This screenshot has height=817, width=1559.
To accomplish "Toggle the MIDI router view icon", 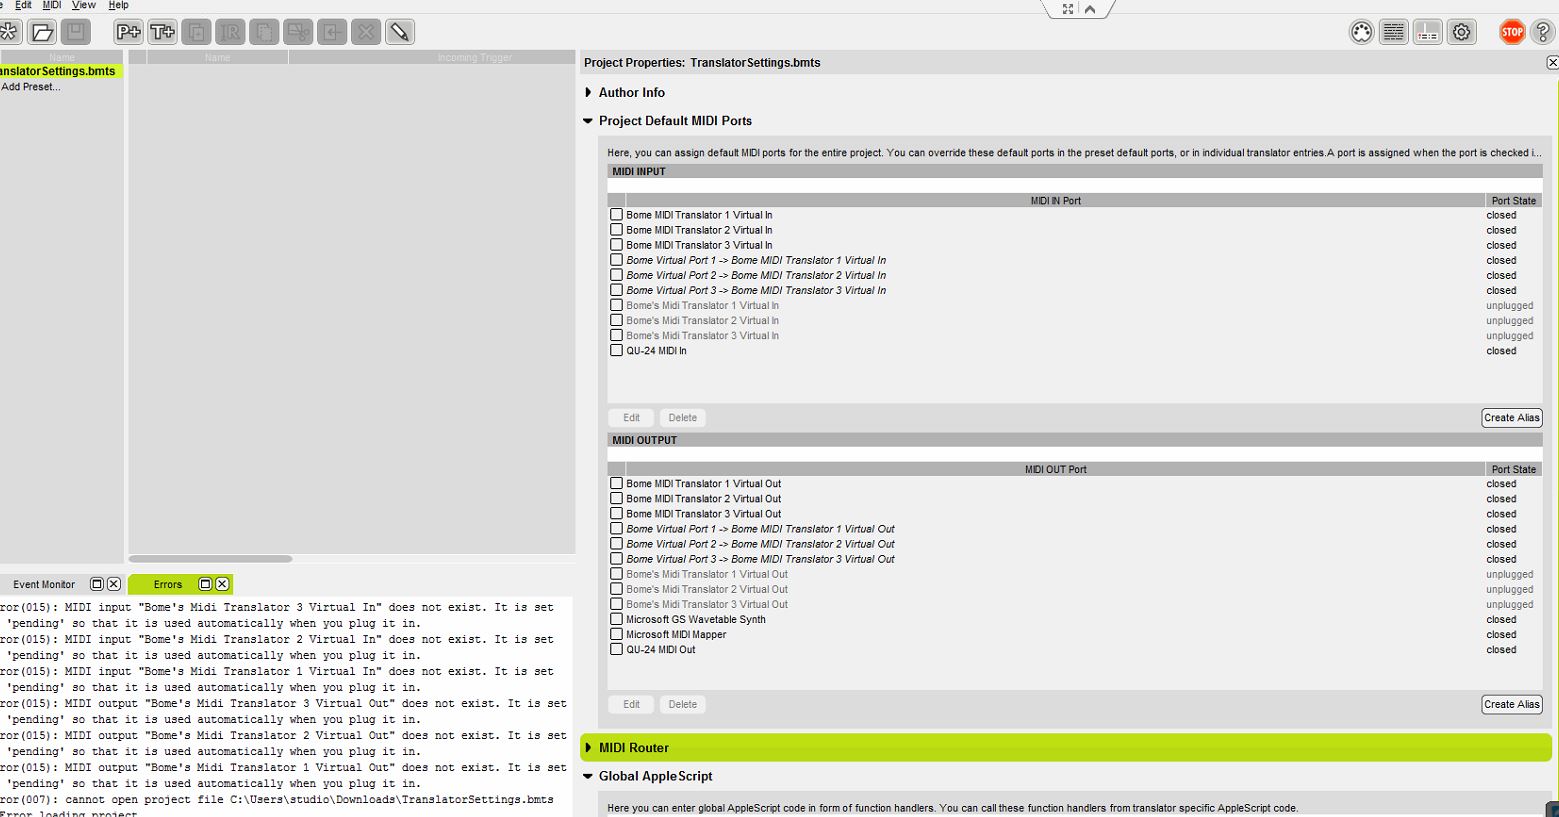I will (x=1428, y=32).
